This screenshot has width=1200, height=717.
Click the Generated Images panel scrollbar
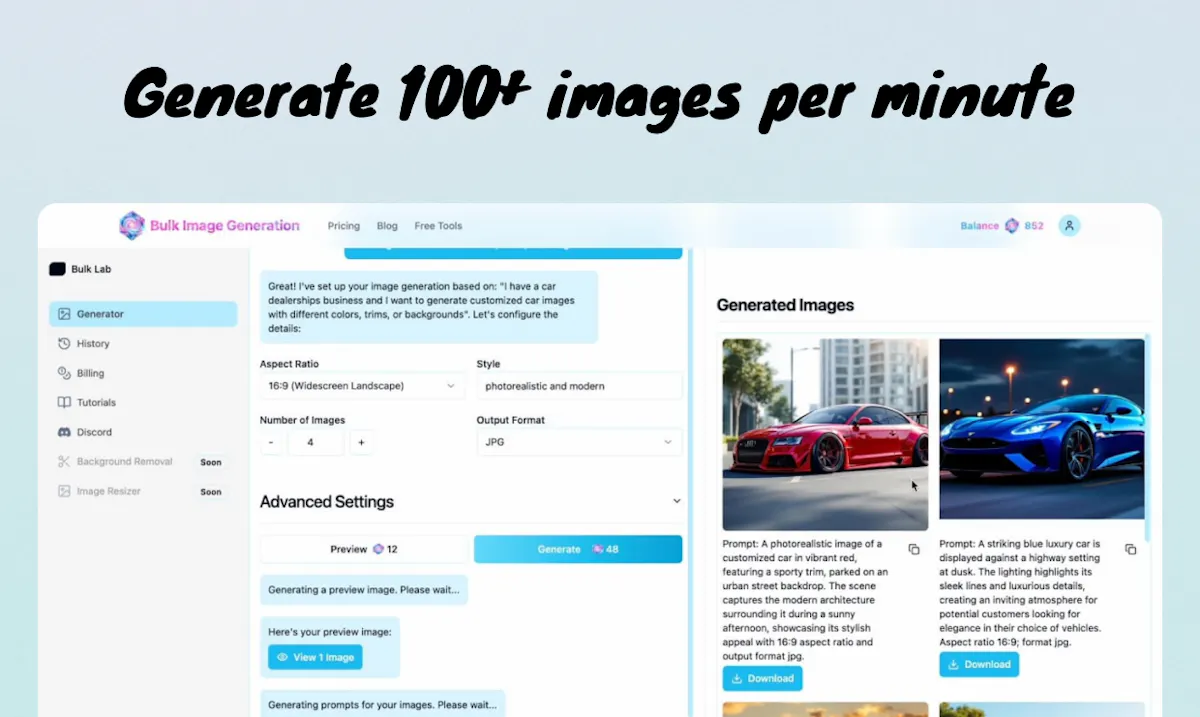(1149, 440)
